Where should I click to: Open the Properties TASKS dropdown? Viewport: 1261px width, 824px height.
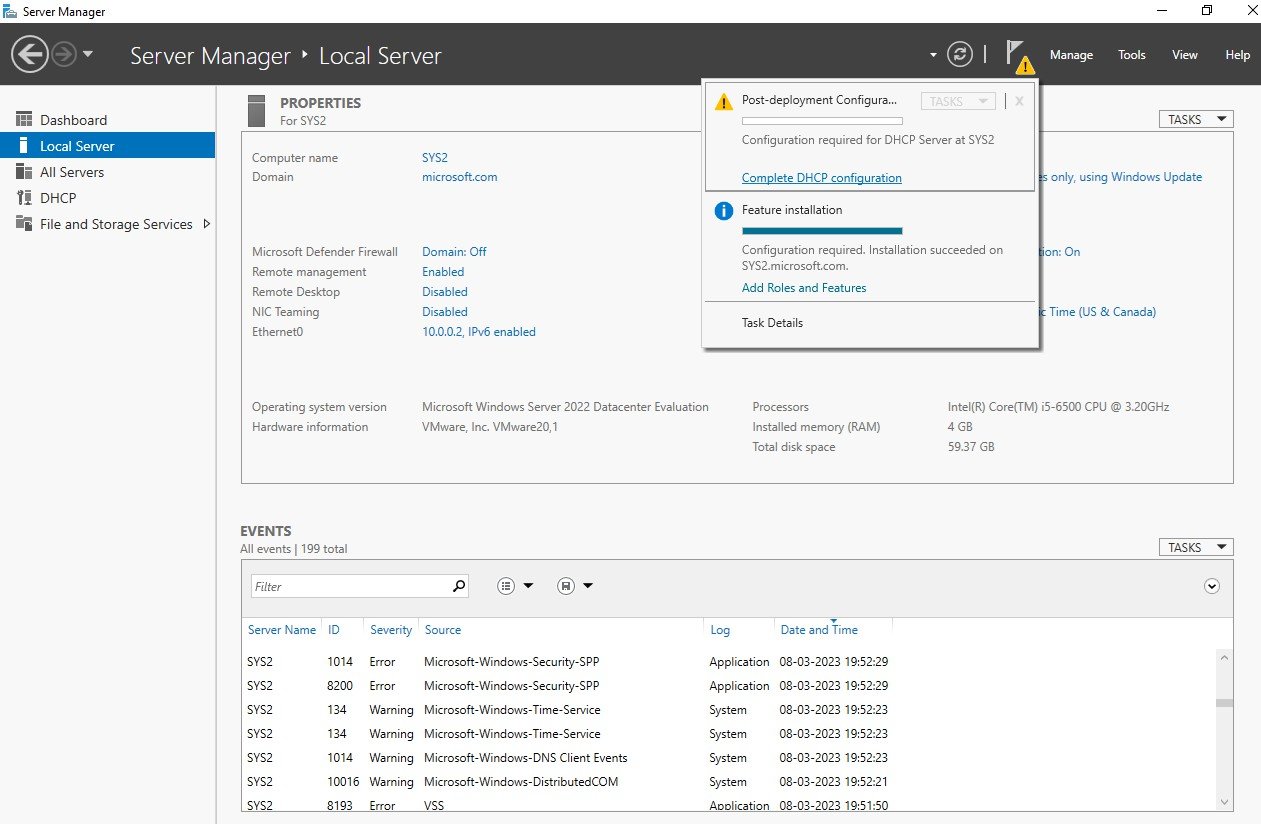pos(1196,119)
